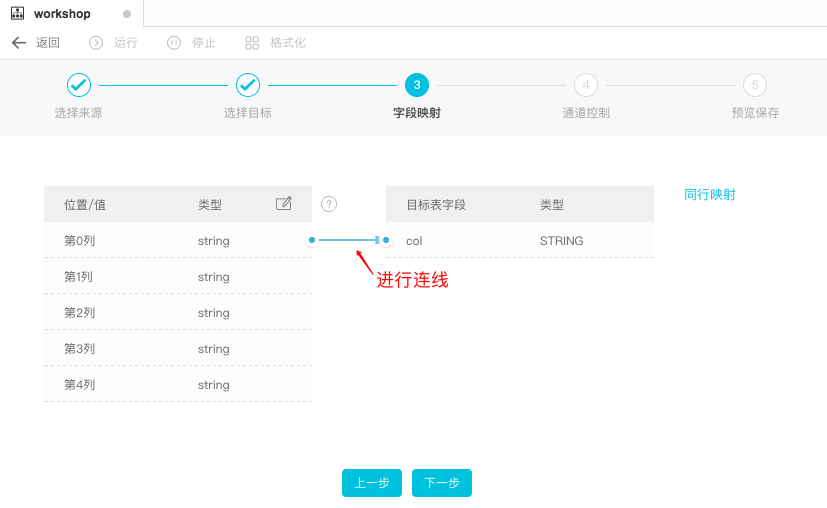This screenshot has height=508, width=827.
Task: Click the 停止 toolbar label
Action: point(204,43)
